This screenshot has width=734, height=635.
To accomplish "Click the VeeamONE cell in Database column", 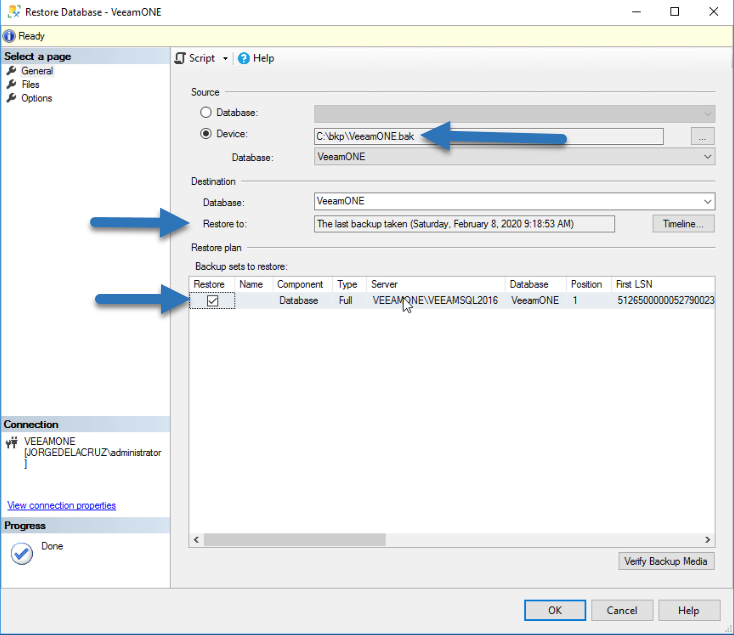I will pos(535,300).
